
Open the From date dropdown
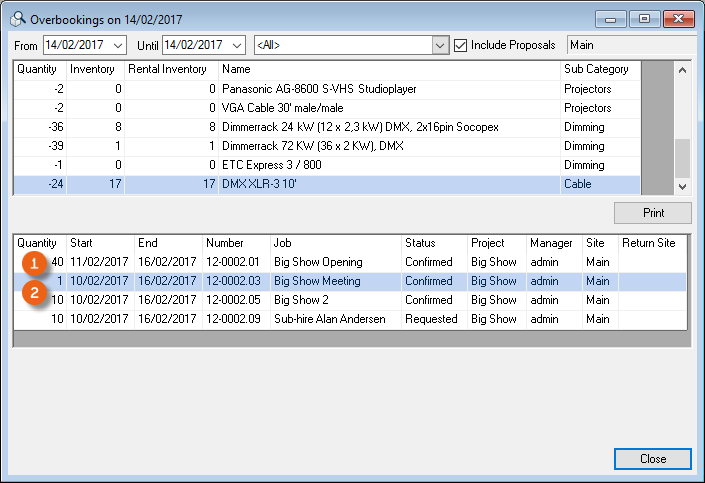pos(119,45)
